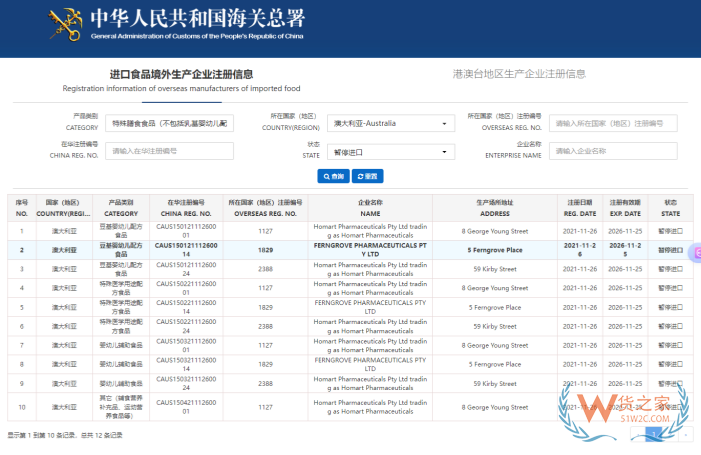
Task: Select the 进口食品境外生产企业注册信息 tab
Action: pos(182,80)
